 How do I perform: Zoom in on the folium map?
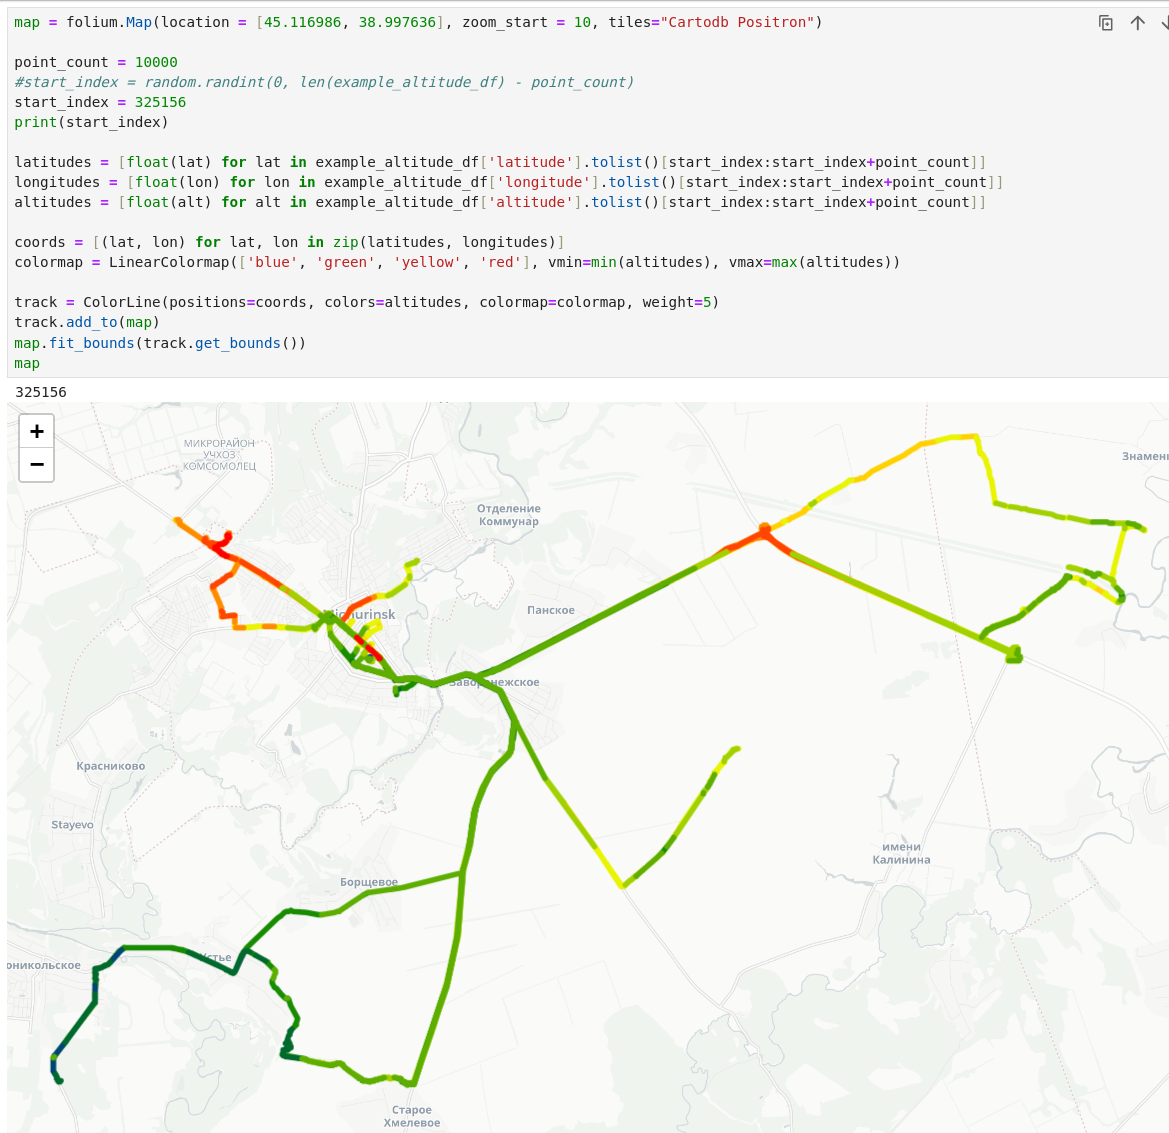tap(37, 431)
